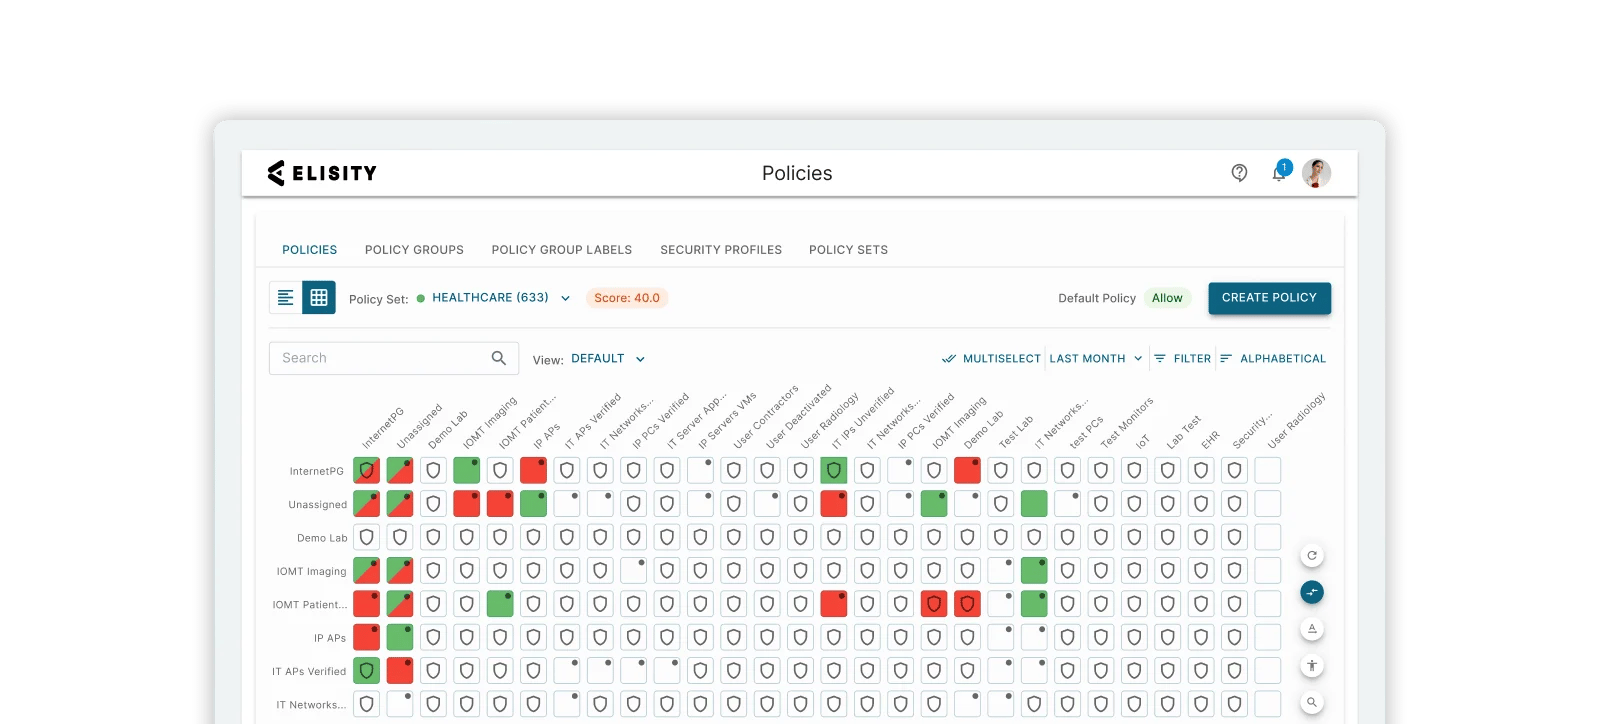Screen dimensions: 1600x724
Task: Open the LAST MONTH time range dropdown
Action: (1096, 358)
